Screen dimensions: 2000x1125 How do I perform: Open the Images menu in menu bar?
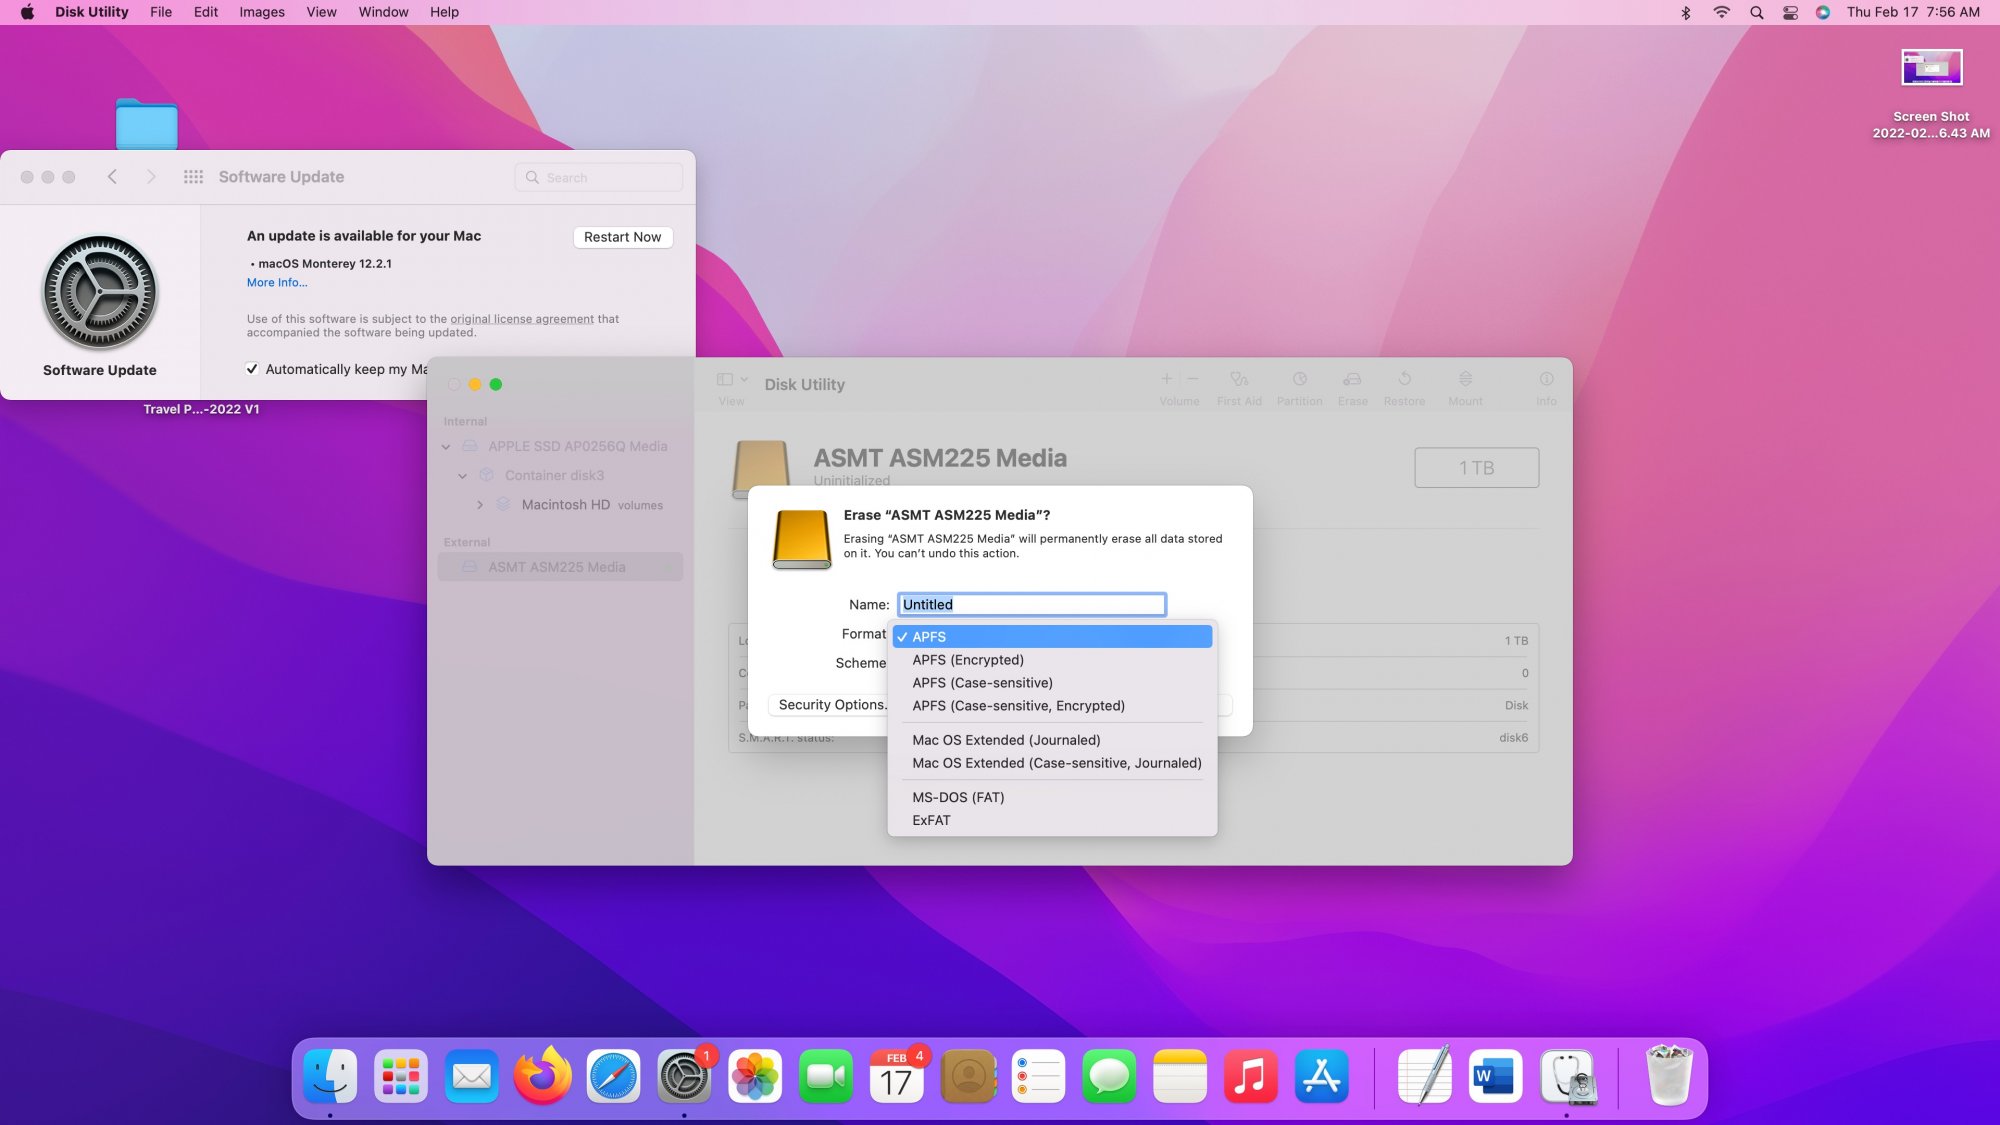261,12
